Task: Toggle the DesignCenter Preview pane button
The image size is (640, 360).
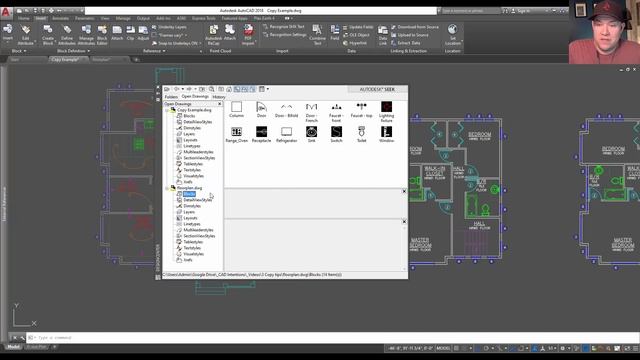Action: (x=244, y=89)
